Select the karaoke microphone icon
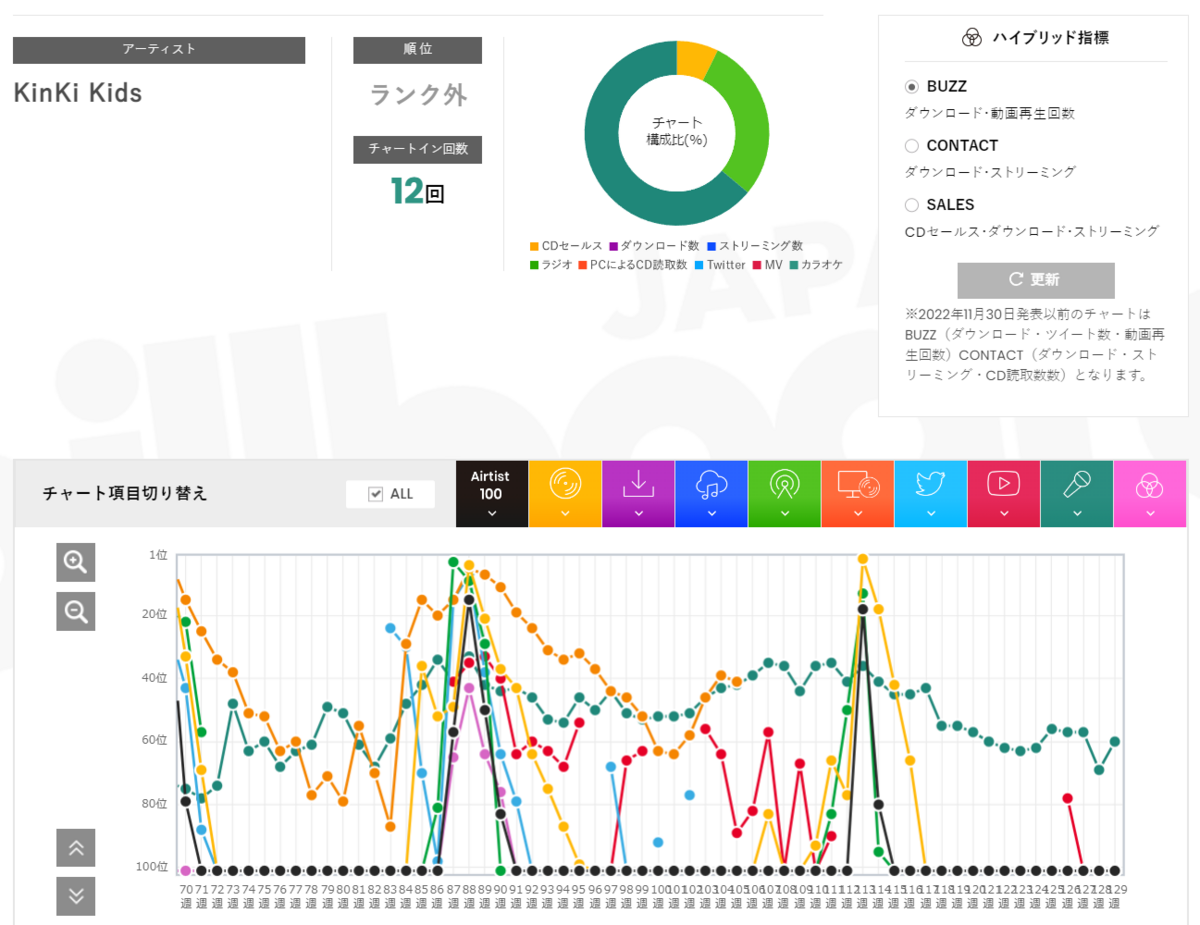This screenshot has width=1200, height=925. pos(1077,484)
